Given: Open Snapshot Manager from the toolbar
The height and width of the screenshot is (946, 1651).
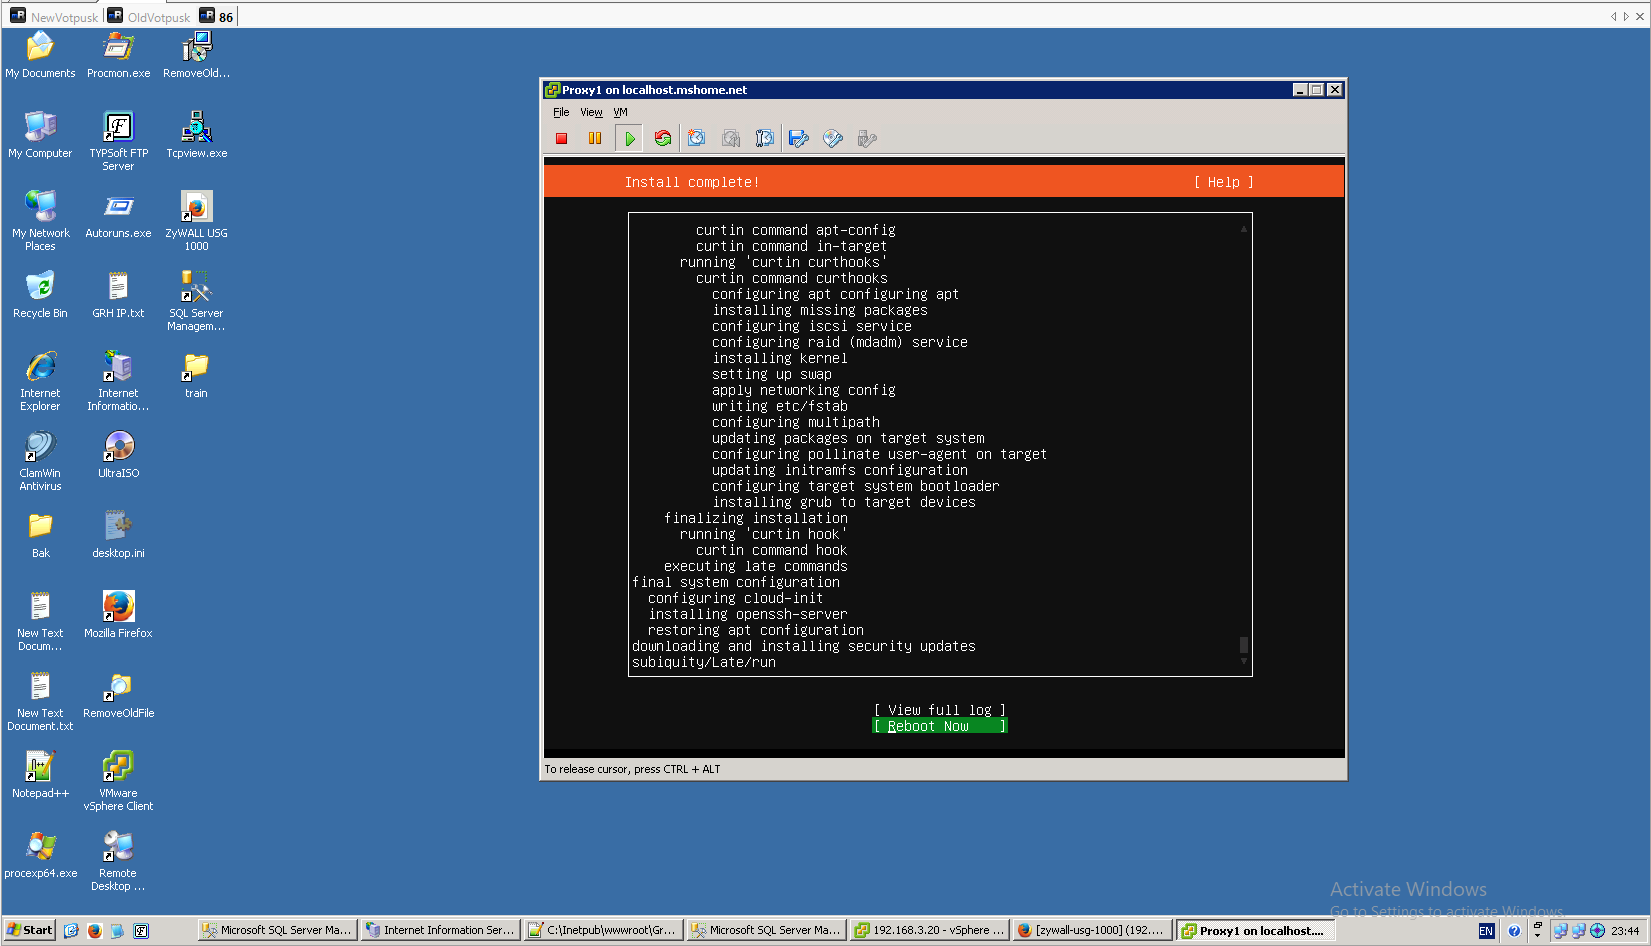Looking at the screenshot, I should (765, 139).
